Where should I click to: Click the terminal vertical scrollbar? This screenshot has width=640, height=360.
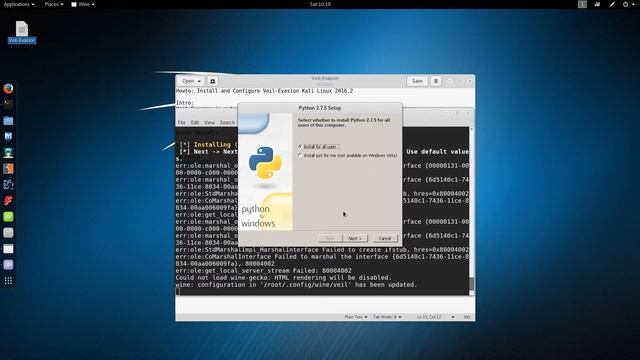coord(471,210)
